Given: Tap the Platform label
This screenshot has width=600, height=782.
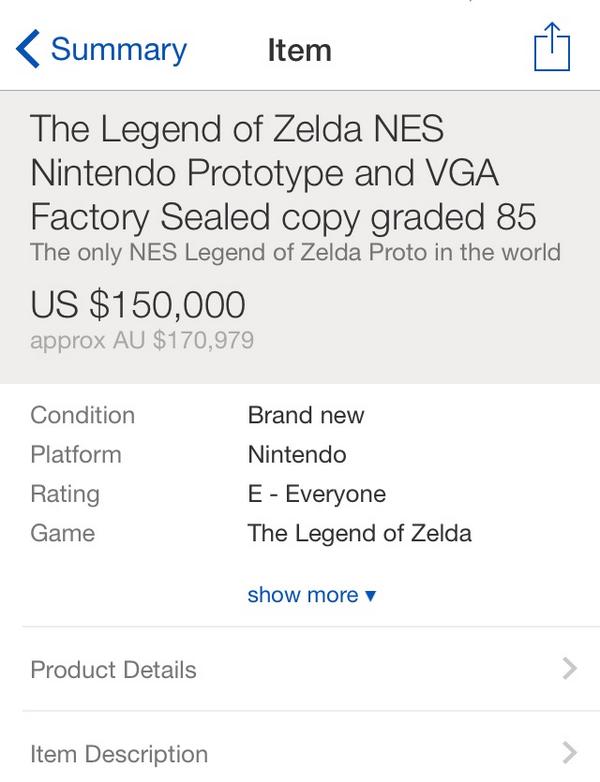Looking at the screenshot, I should [x=76, y=454].
